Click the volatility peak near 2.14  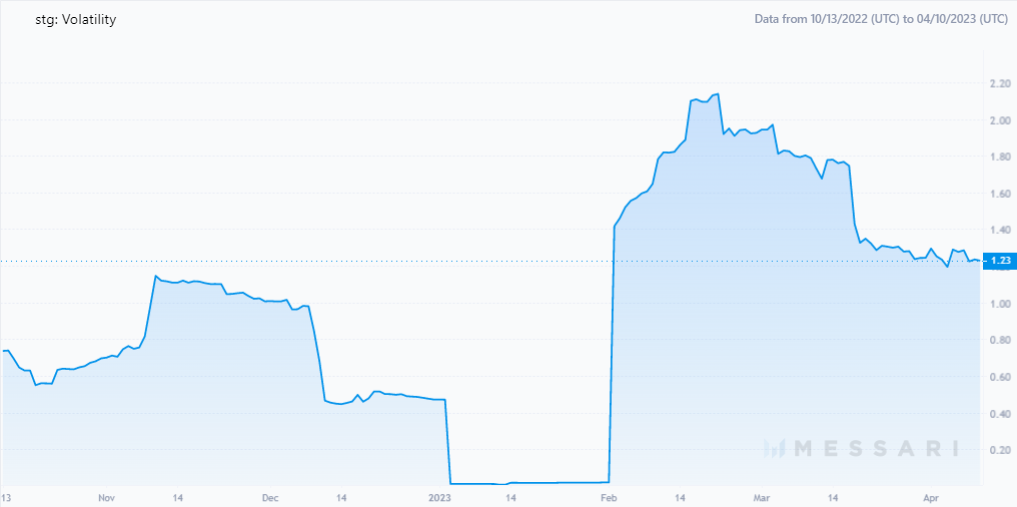717,94
